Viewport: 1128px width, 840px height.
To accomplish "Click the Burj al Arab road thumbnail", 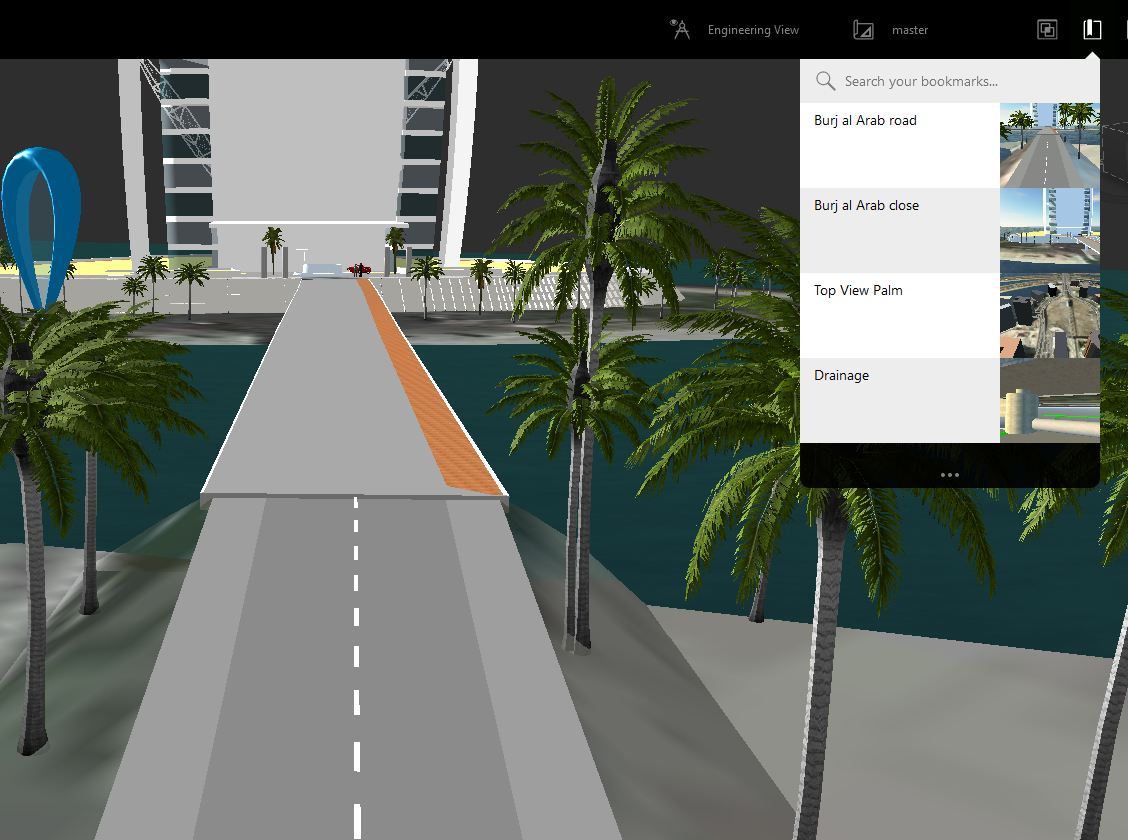I will pos(1049,145).
